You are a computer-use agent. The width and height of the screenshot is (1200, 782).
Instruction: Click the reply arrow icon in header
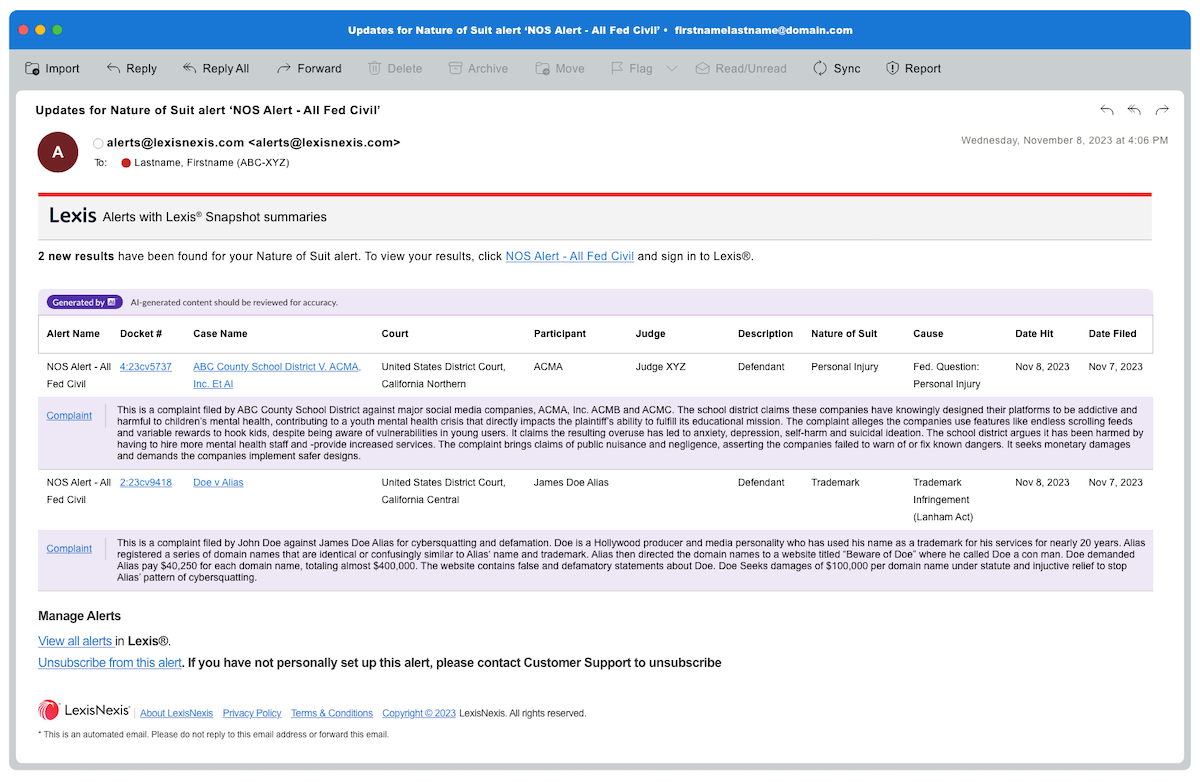coord(1107,110)
